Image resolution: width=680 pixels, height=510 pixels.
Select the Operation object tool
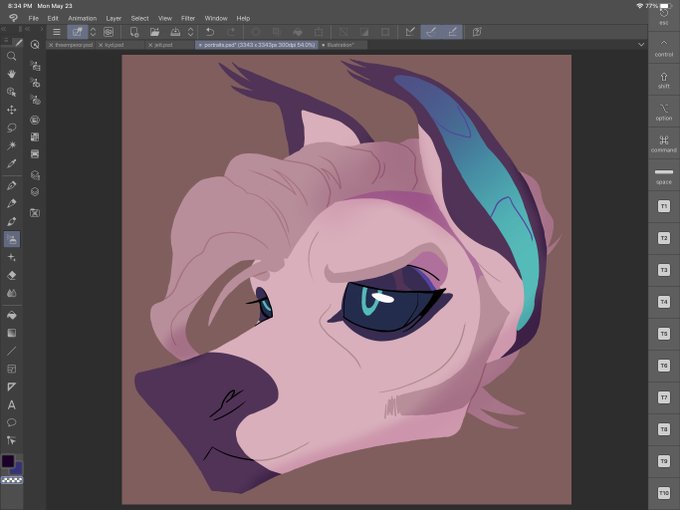(x=12, y=92)
